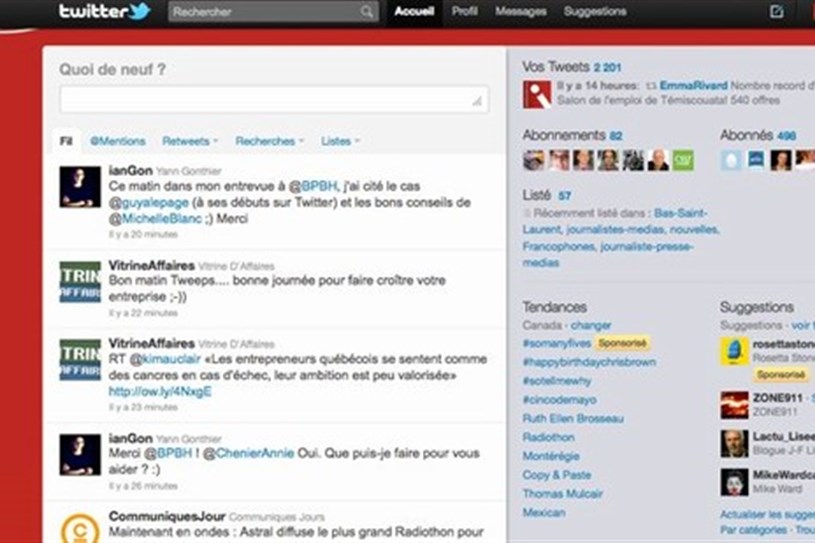Open VitrineAffaires avatar on kimauclair retweet
This screenshot has height=543, width=815.
coord(80,360)
